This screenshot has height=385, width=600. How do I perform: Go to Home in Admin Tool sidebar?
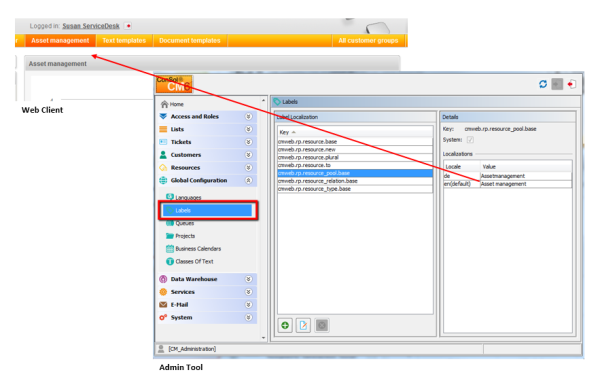point(176,104)
